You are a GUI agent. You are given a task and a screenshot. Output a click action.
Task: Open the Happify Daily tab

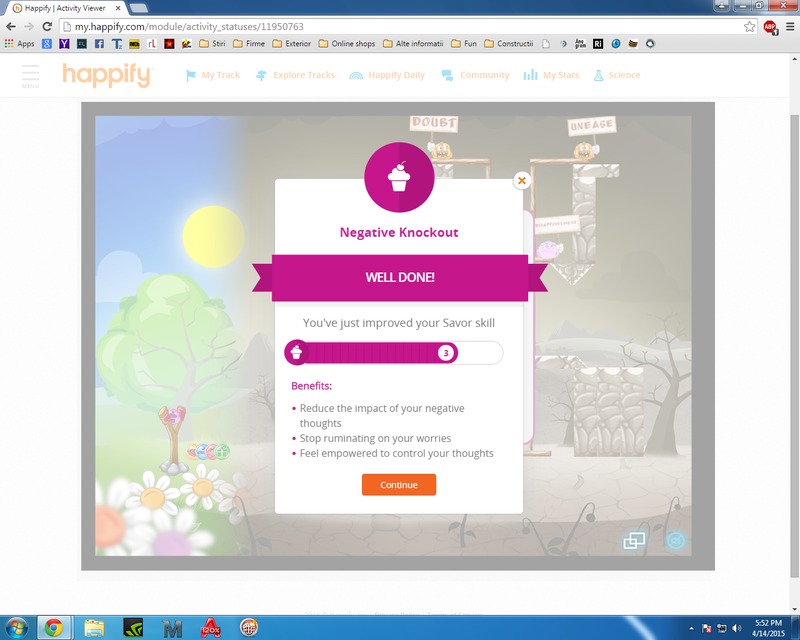click(387, 75)
